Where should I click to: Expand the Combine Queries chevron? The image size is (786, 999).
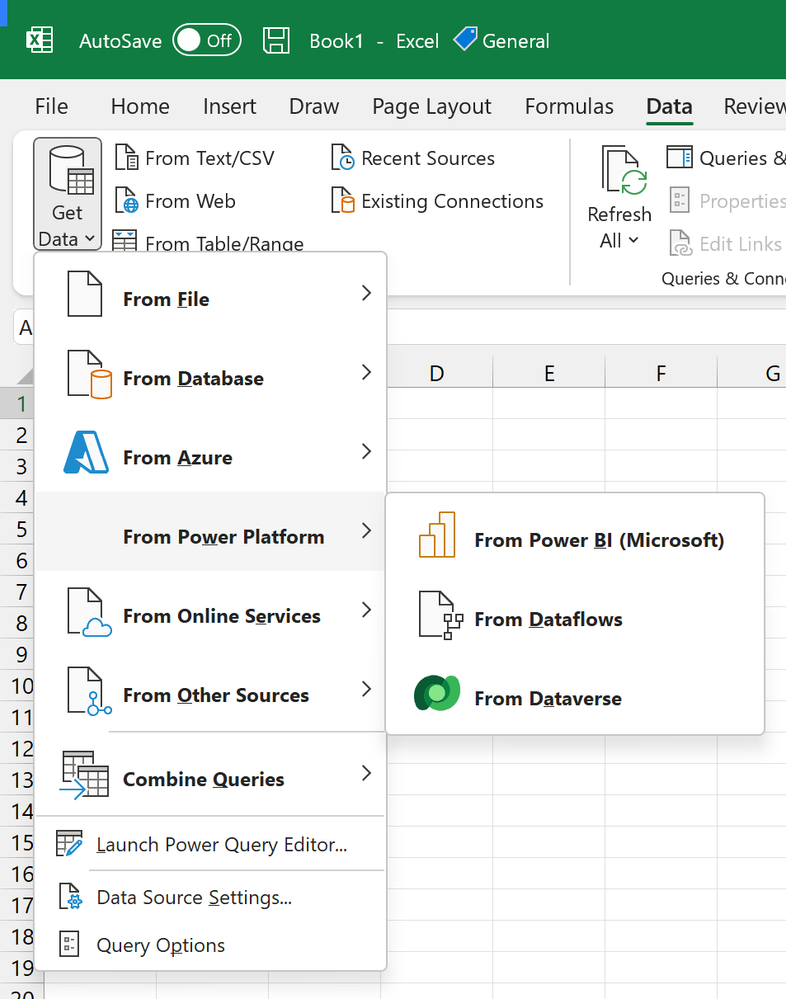[366, 773]
